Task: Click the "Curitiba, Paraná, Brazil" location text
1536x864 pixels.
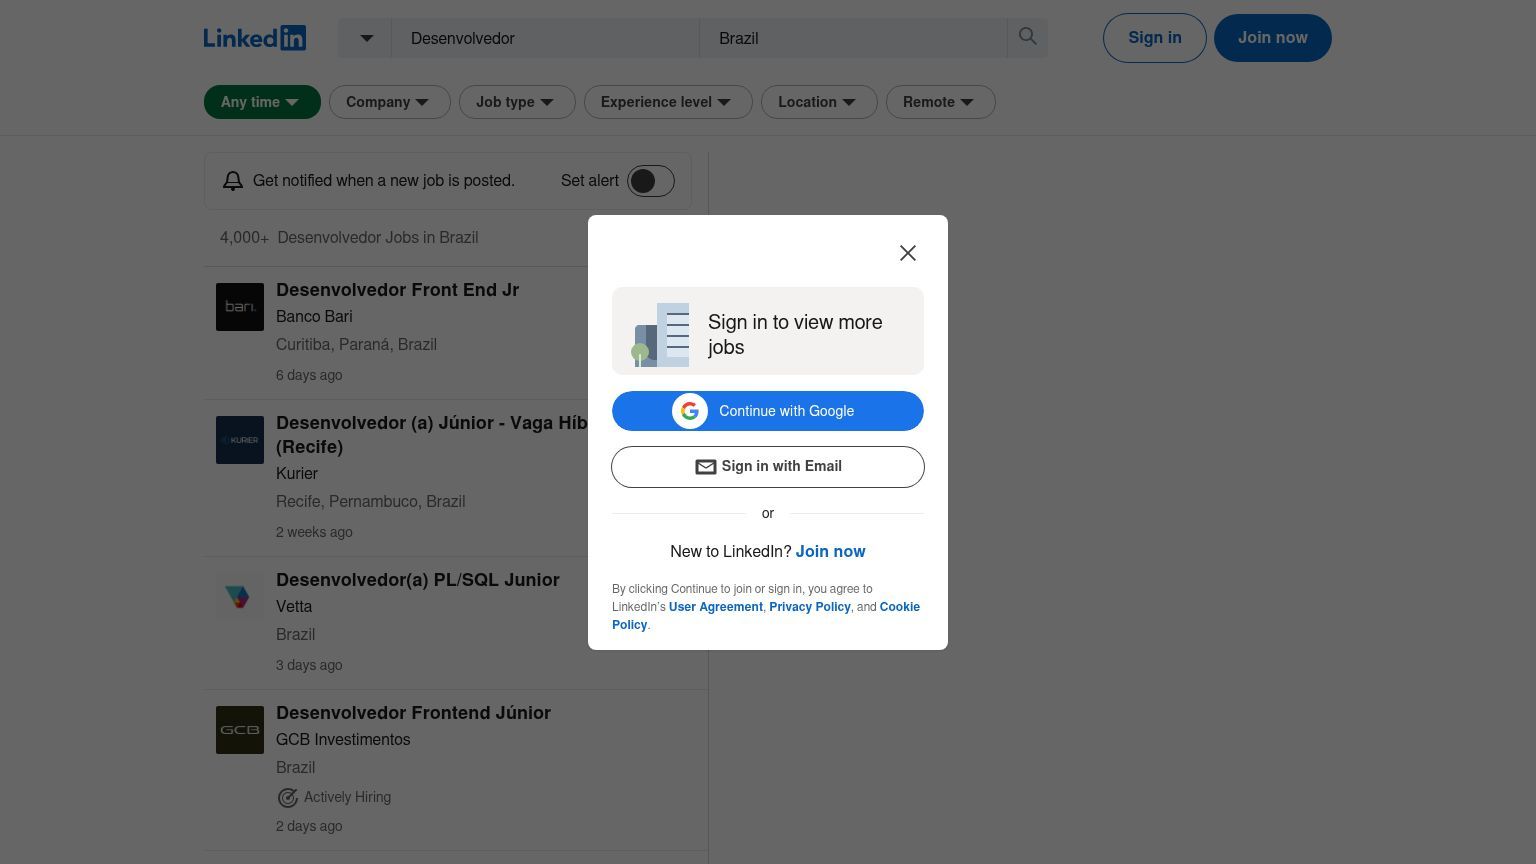Action: coord(357,345)
